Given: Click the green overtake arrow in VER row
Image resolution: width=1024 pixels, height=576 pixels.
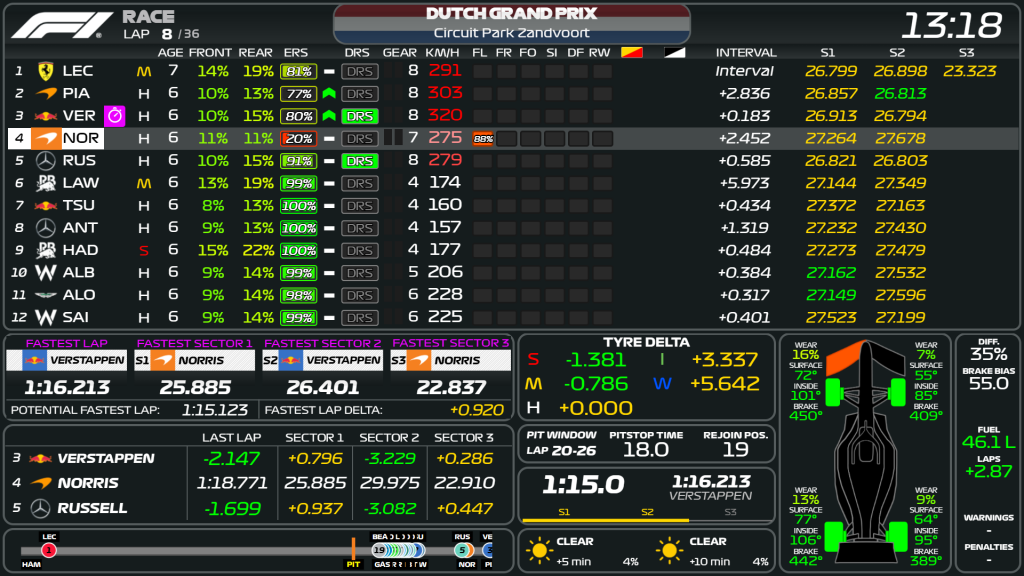Looking at the screenshot, I should (x=329, y=116).
